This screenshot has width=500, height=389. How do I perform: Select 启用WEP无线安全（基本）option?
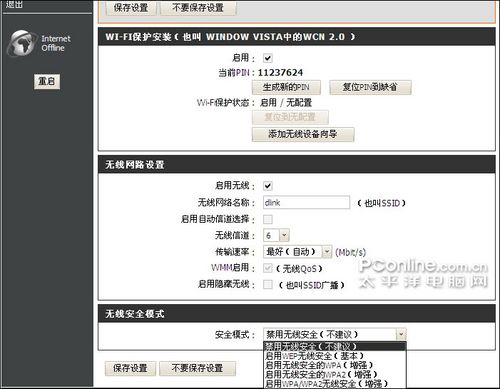coord(335,356)
